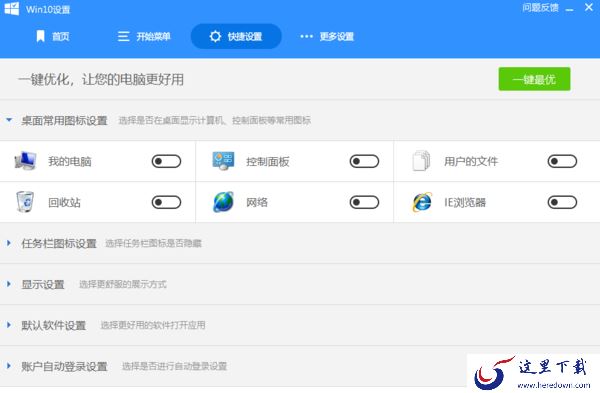The width and height of the screenshot is (600, 393).
Task: Toggle the 回收站 desktop icon switch
Action: click(166, 202)
